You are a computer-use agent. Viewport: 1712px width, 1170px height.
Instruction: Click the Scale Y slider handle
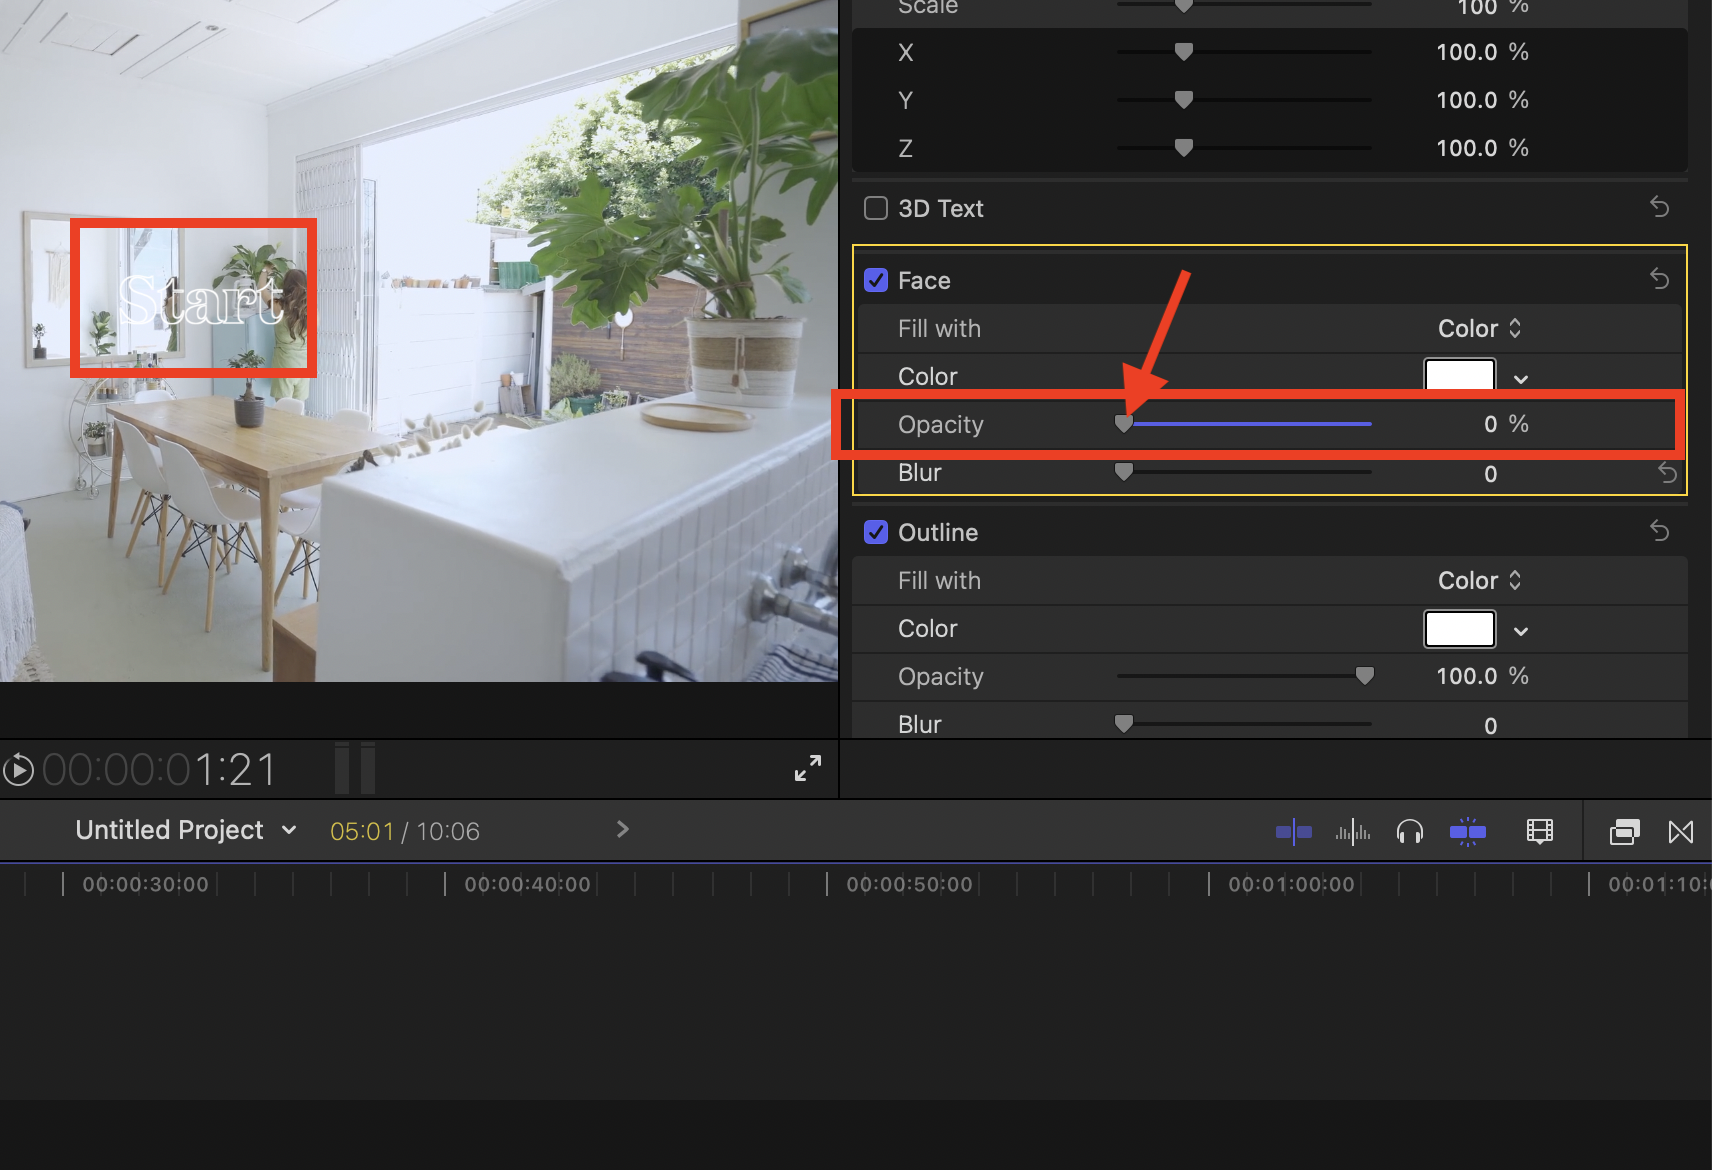pos(1184,99)
